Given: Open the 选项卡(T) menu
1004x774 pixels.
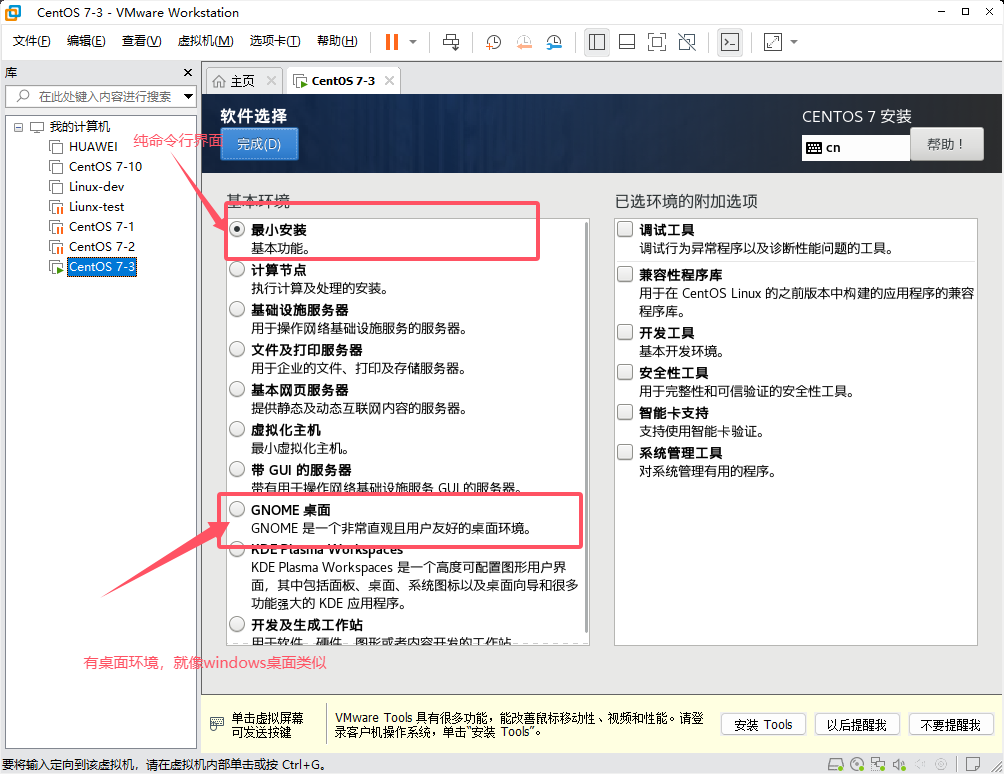Looking at the screenshot, I should point(275,42).
